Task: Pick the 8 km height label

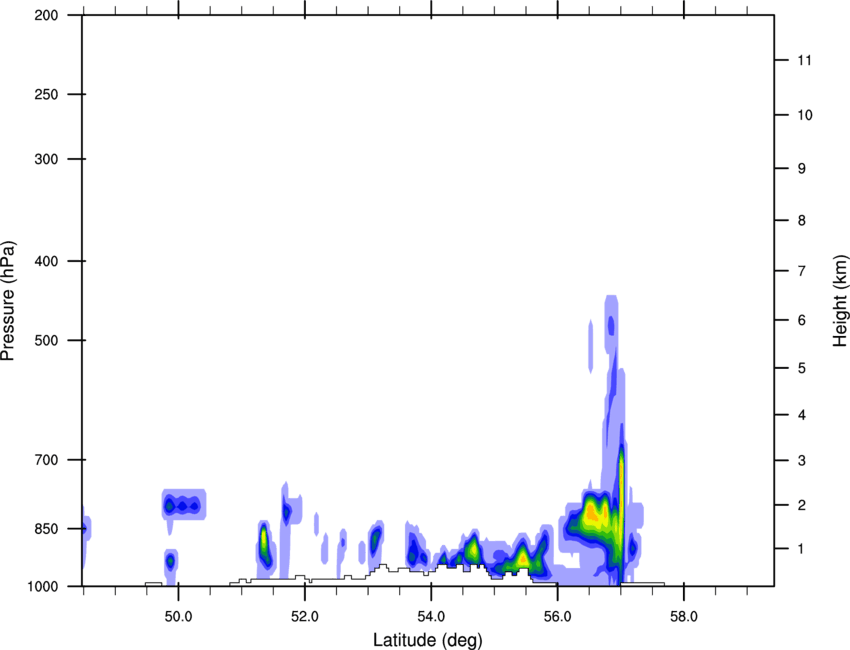Action: 802,221
